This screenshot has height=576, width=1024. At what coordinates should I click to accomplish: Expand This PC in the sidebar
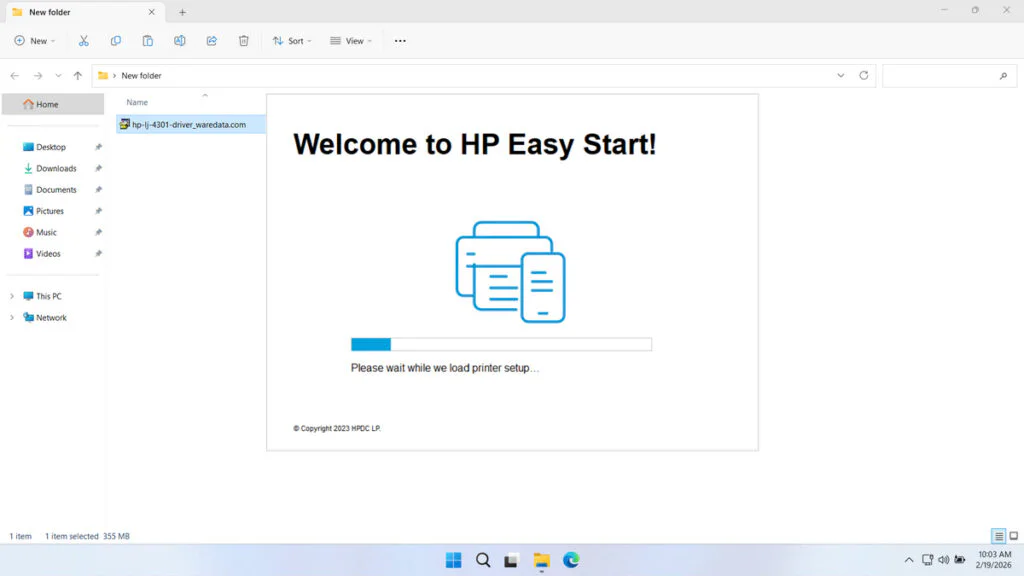11,296
